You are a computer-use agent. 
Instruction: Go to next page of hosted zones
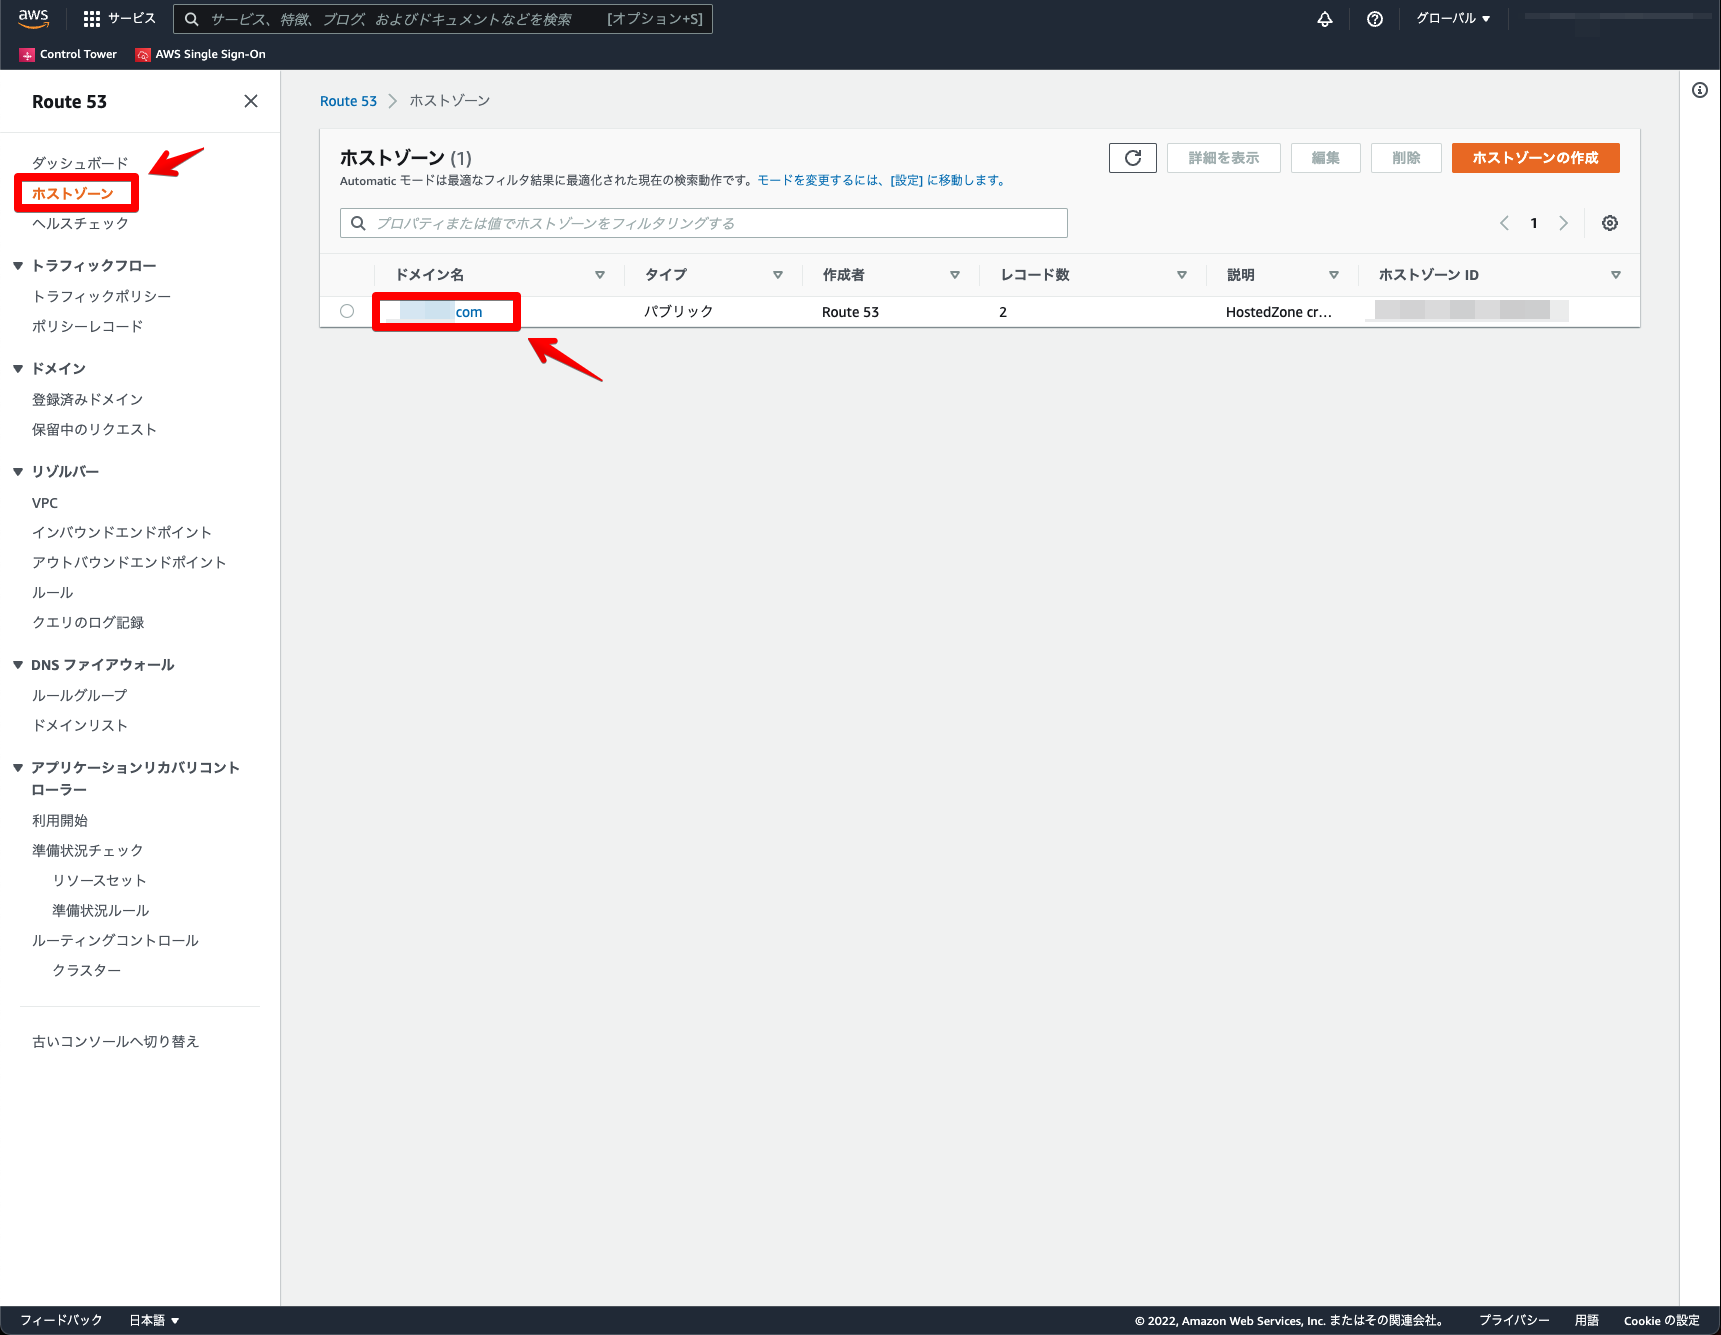[1563, 223]
